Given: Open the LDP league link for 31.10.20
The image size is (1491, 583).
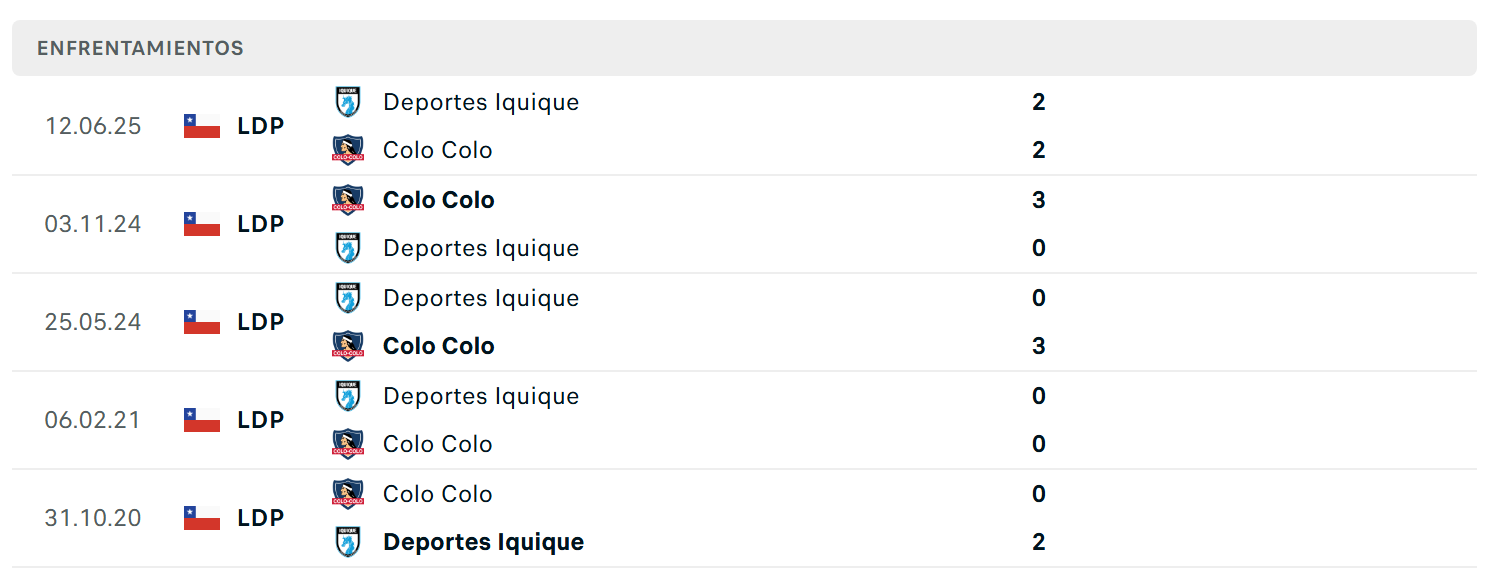Looking at the screenshot, I should pos(261,518).
